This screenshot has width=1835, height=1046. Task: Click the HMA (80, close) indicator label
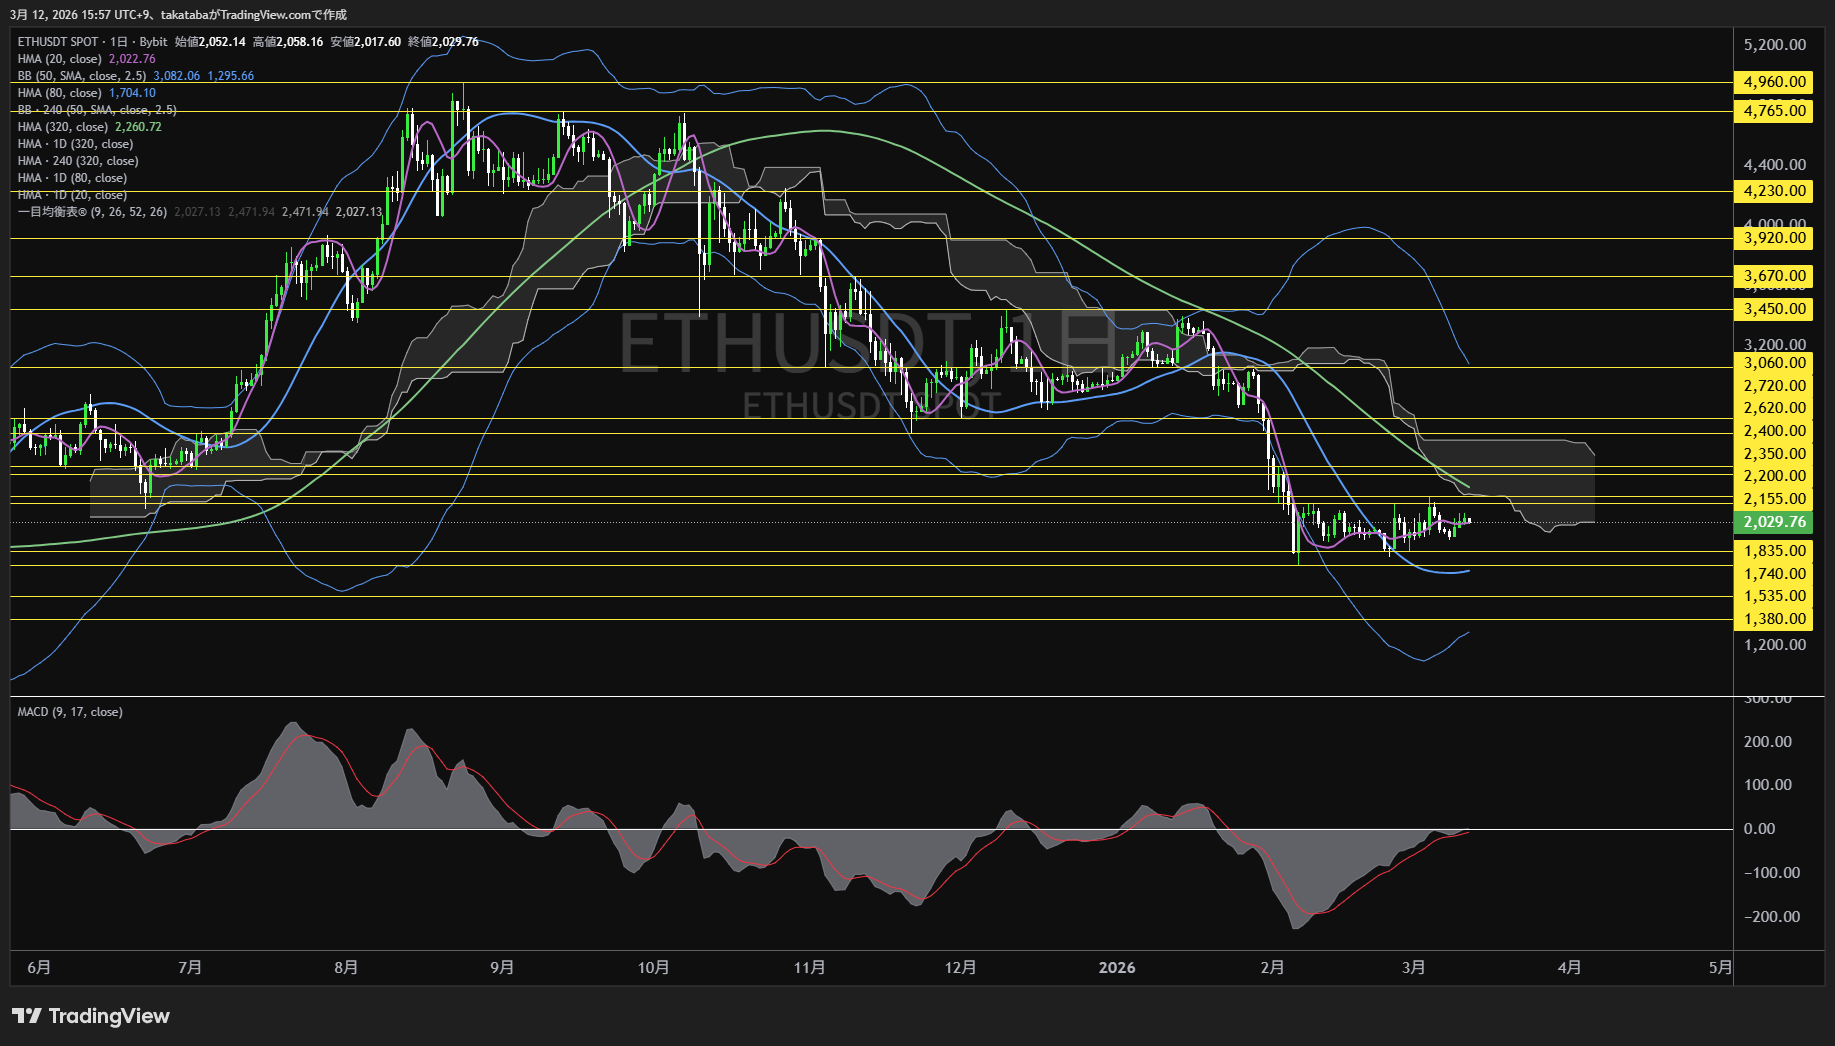60,93
